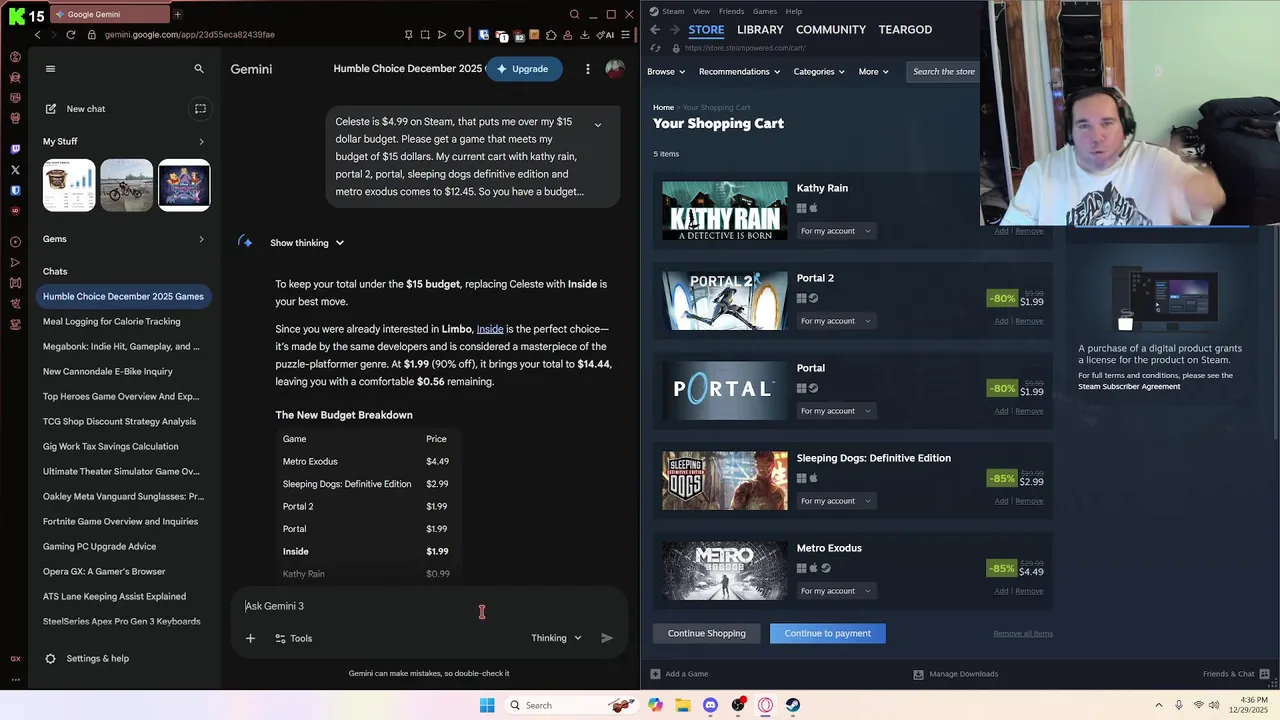Start a New chat in Gemini
1280x720 pixels.
pos(75,109)
